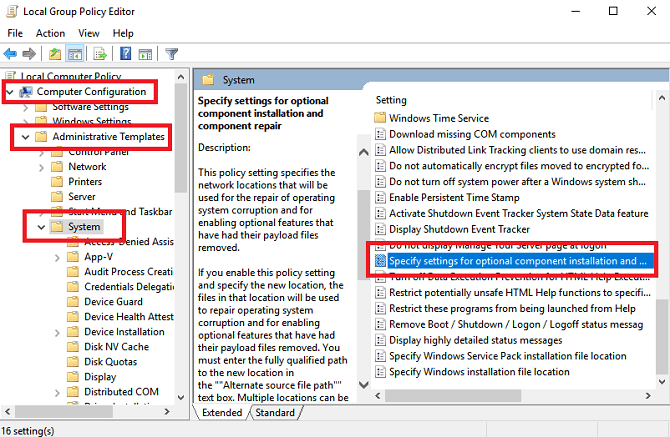The height and width of the screenshot is (437, 670).
Task: Click the Filter funnel toolbar icon
Action: [171, 54]
